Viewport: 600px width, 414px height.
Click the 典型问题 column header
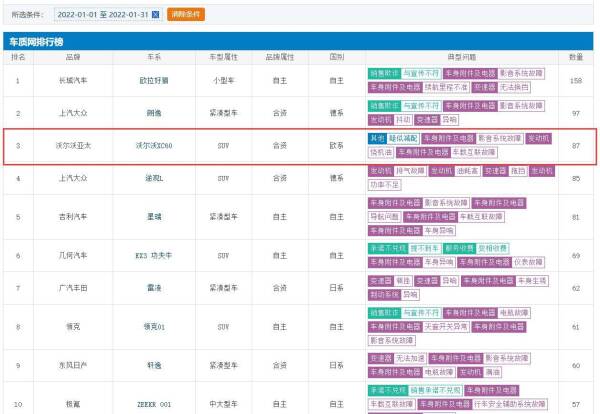461,57
